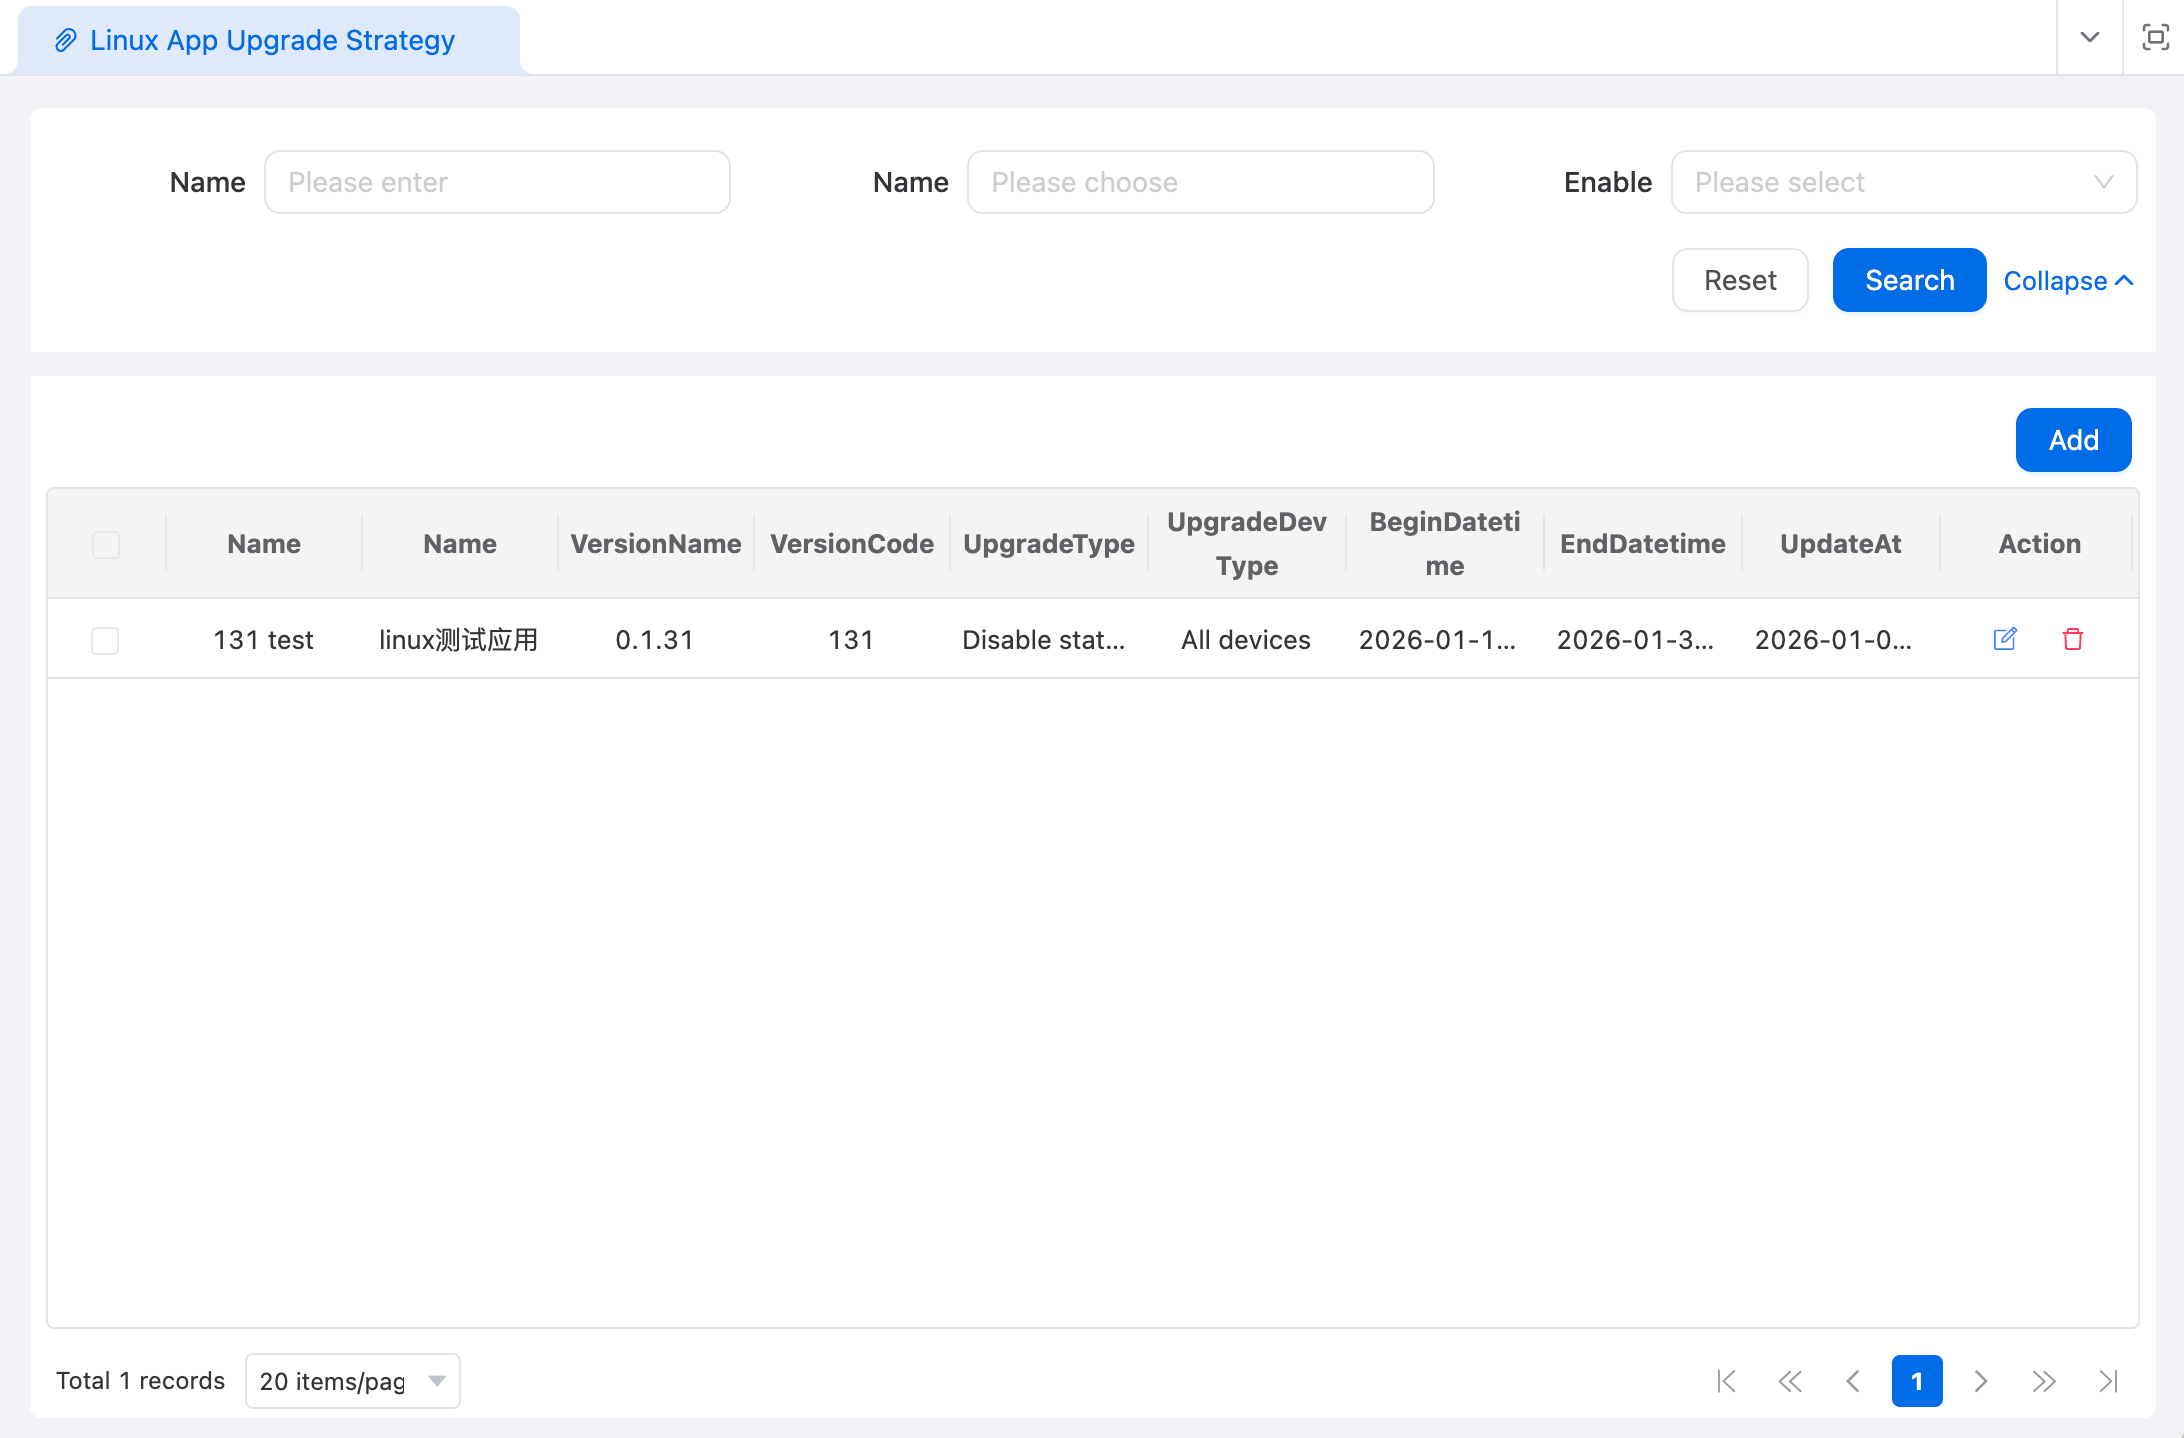Expand the tab list chevron menu
The width and height of the screenshot is (2184, 1438).
click(x=2089, y=38)
